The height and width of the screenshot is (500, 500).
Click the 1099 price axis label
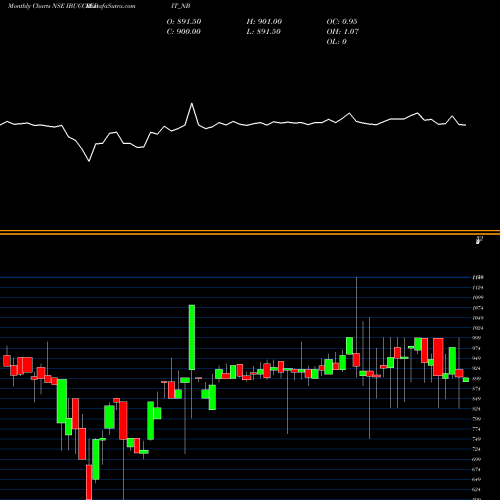click(x=478, y=298)
